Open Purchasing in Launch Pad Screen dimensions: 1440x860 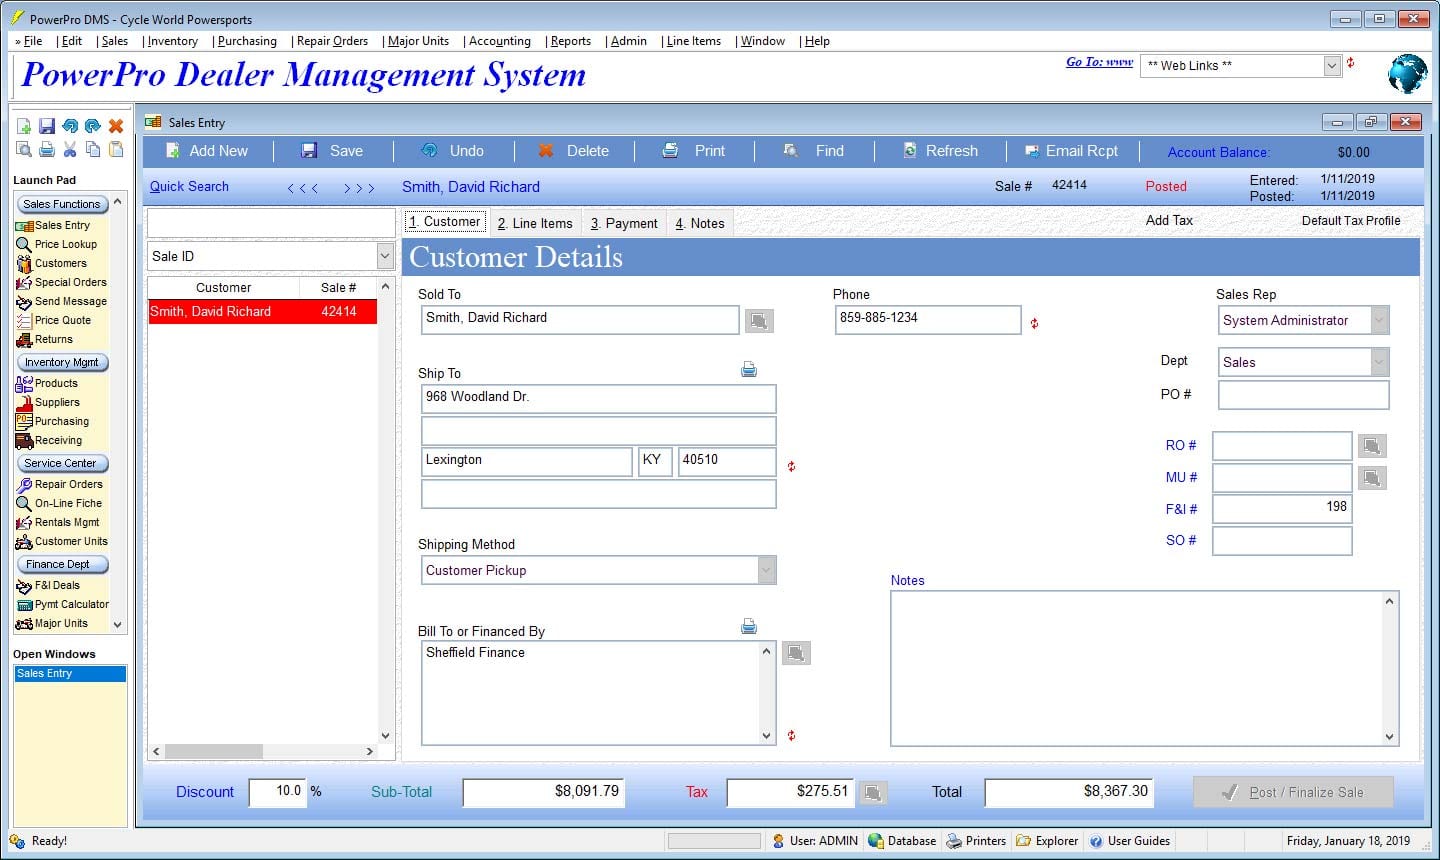[52, 421]
